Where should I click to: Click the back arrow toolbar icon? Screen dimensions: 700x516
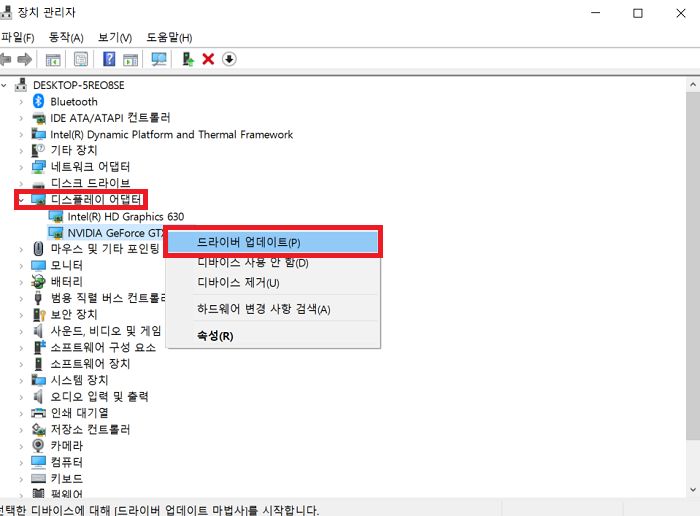[6, 59]
